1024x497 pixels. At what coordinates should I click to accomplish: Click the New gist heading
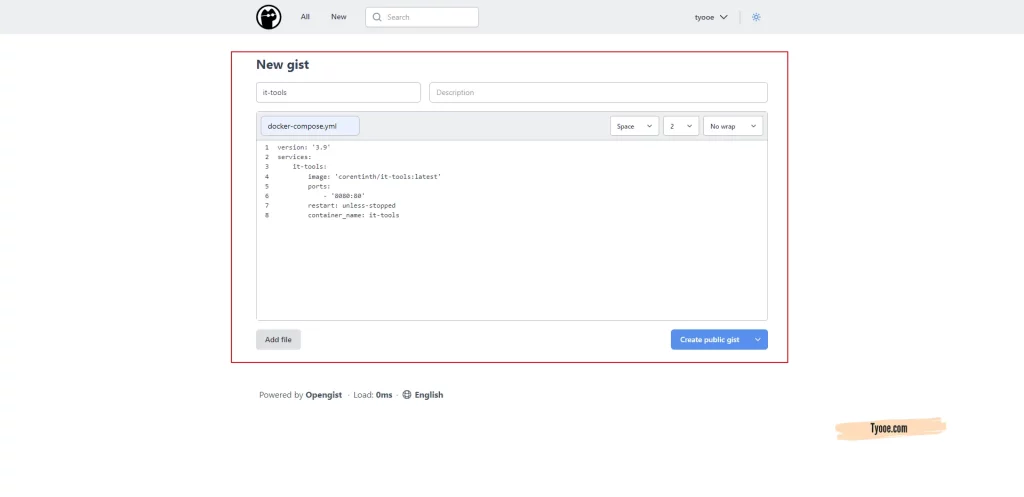282,65
